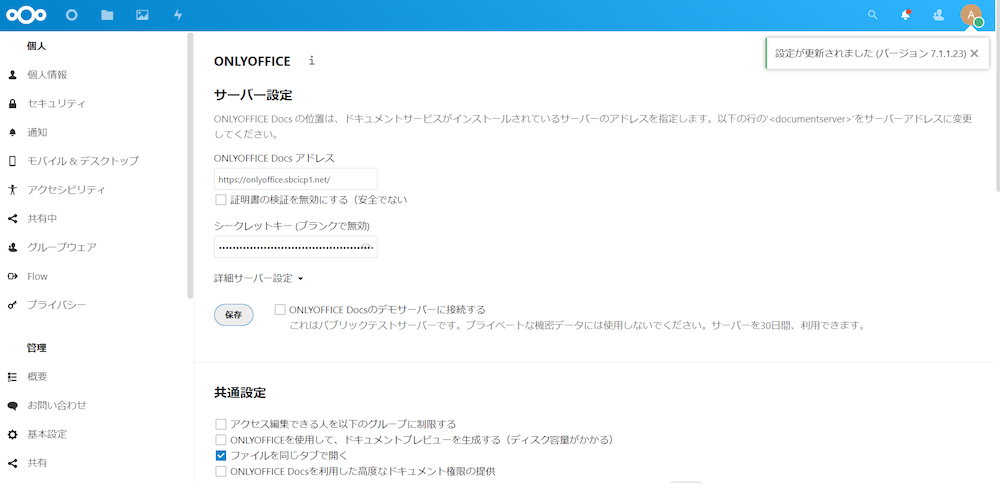Click the シークレットキー input field
Image resolution: width=1000 pixels, height=488 pixels.
[x=296, y=247]
